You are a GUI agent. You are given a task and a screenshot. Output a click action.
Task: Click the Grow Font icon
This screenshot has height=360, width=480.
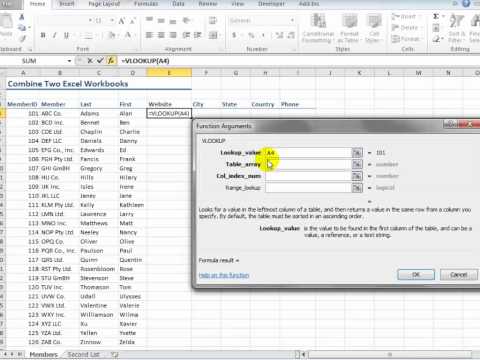[x=121, y=21]
